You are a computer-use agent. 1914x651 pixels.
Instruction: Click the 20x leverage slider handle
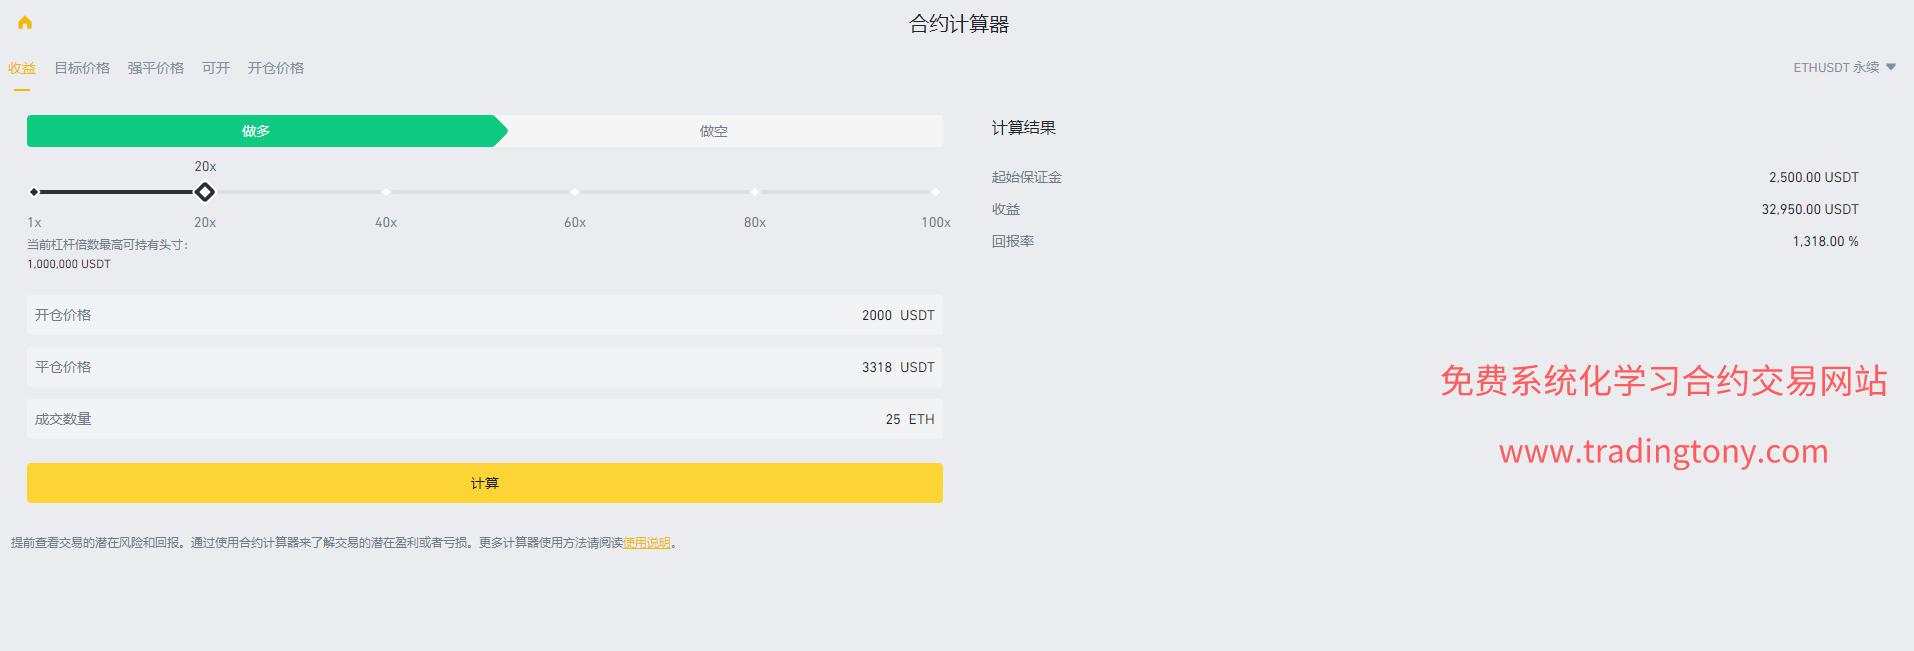pyautogui.click(x=205, y=192)
